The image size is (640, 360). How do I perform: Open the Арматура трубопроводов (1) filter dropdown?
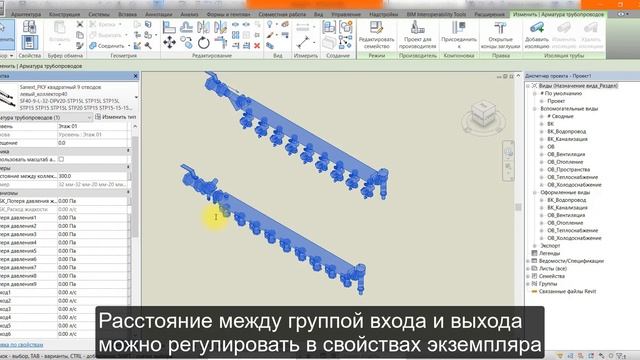pyautogui.click(x=89, y=118)
